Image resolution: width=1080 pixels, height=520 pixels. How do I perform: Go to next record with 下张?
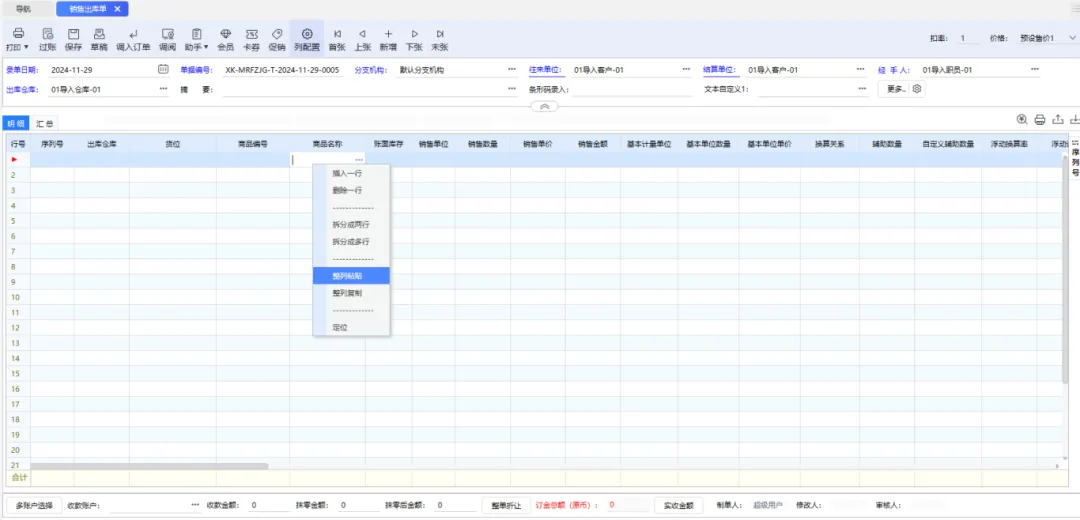(414, 40)
